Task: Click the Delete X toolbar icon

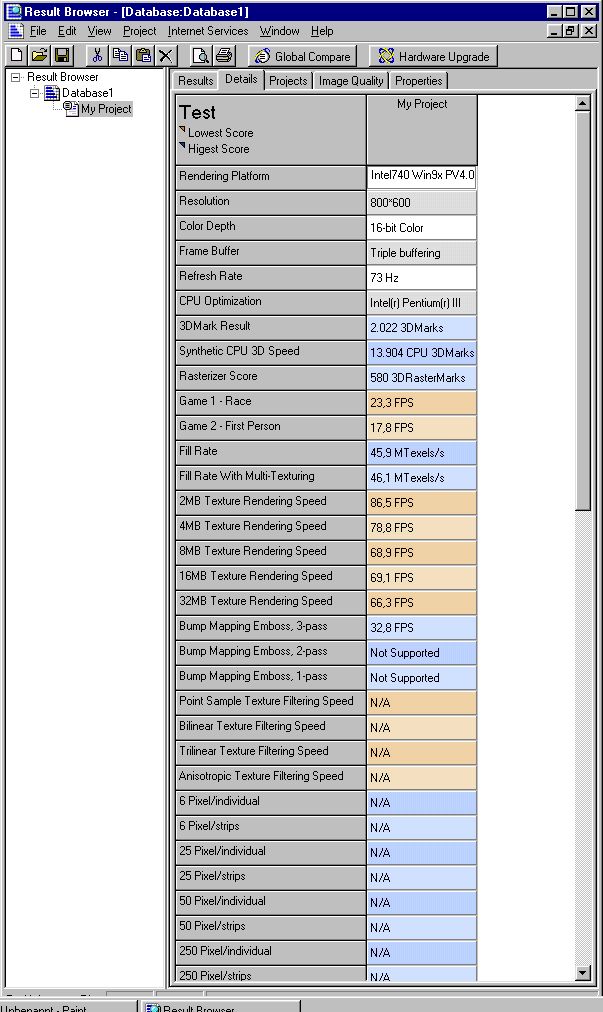Action: click(166, 56)
